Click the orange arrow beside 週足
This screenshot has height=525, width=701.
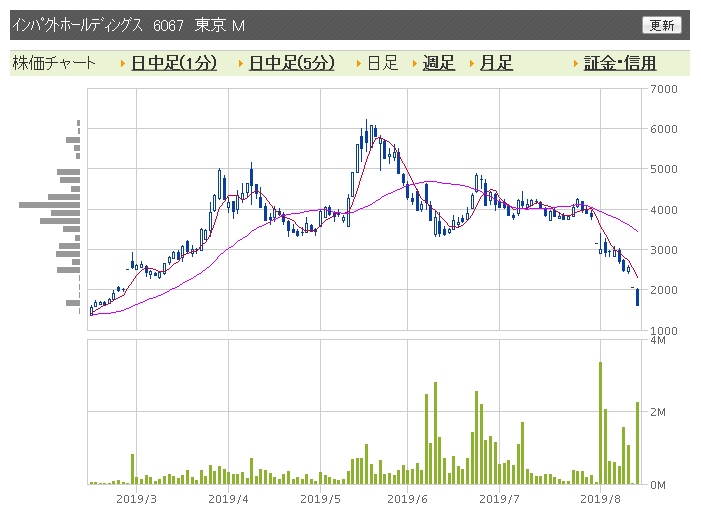414,64
